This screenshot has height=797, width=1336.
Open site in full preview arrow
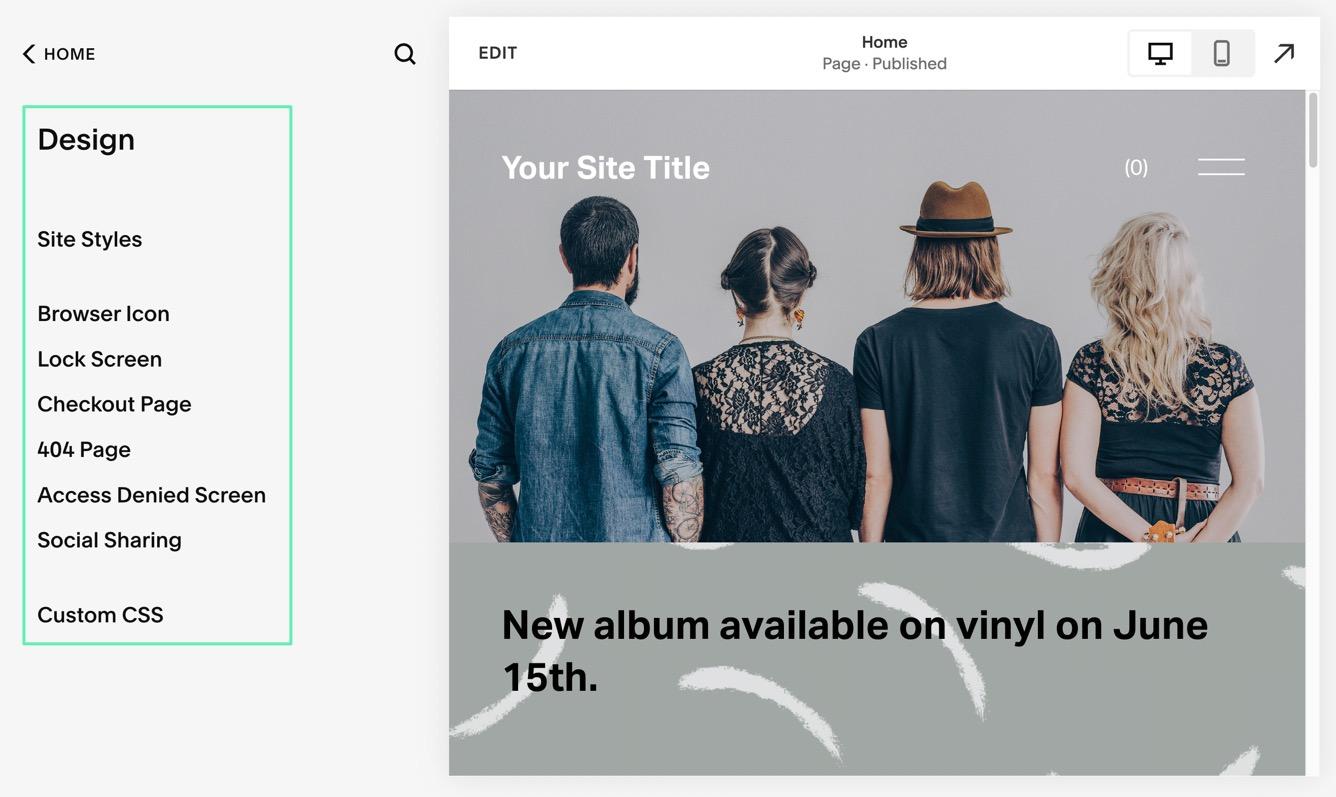pos(1284,53)
